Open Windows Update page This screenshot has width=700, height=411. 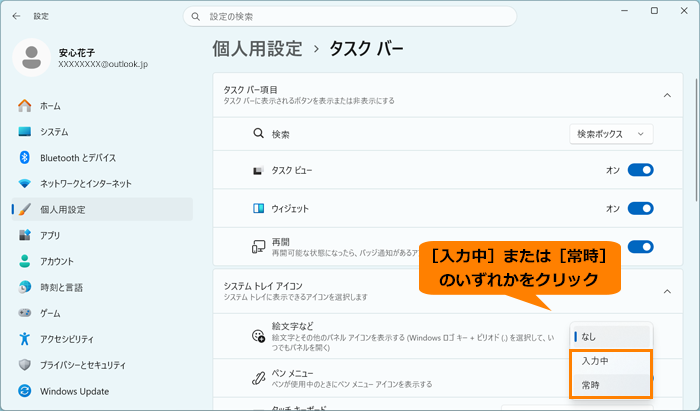[x=102, y=391]
